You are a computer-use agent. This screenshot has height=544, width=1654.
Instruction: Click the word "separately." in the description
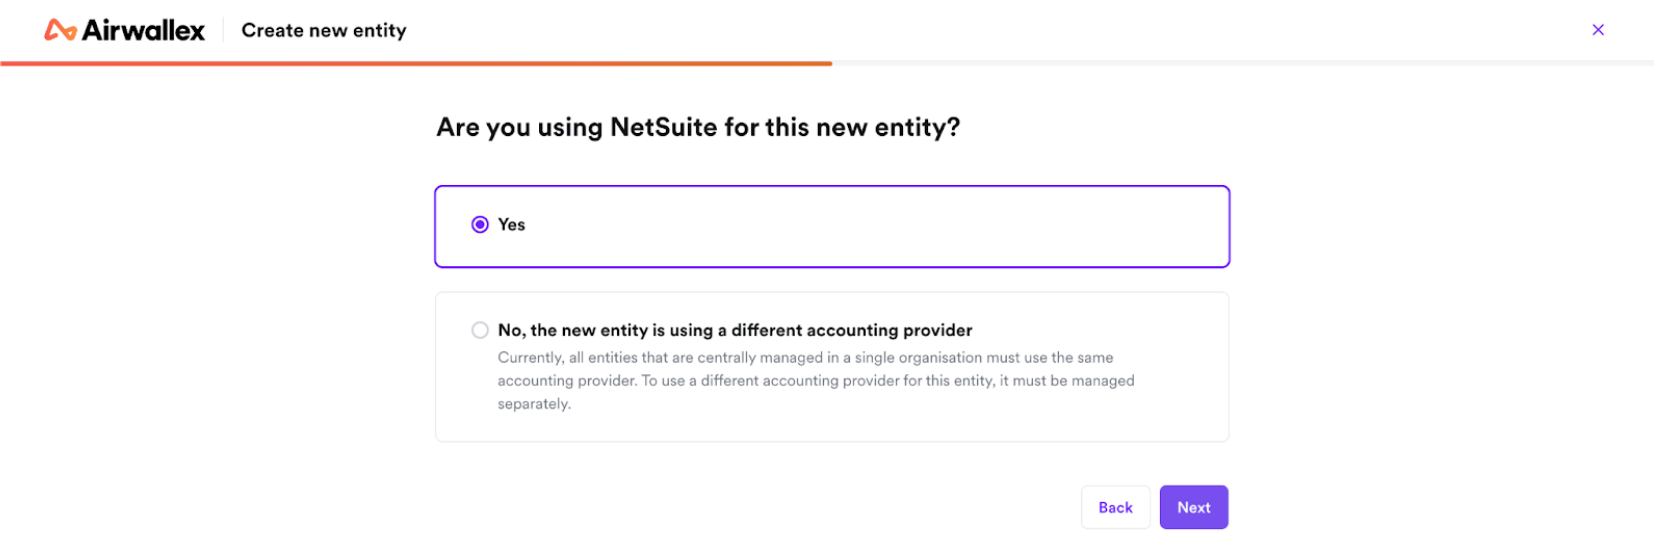(x=534, y=404)
